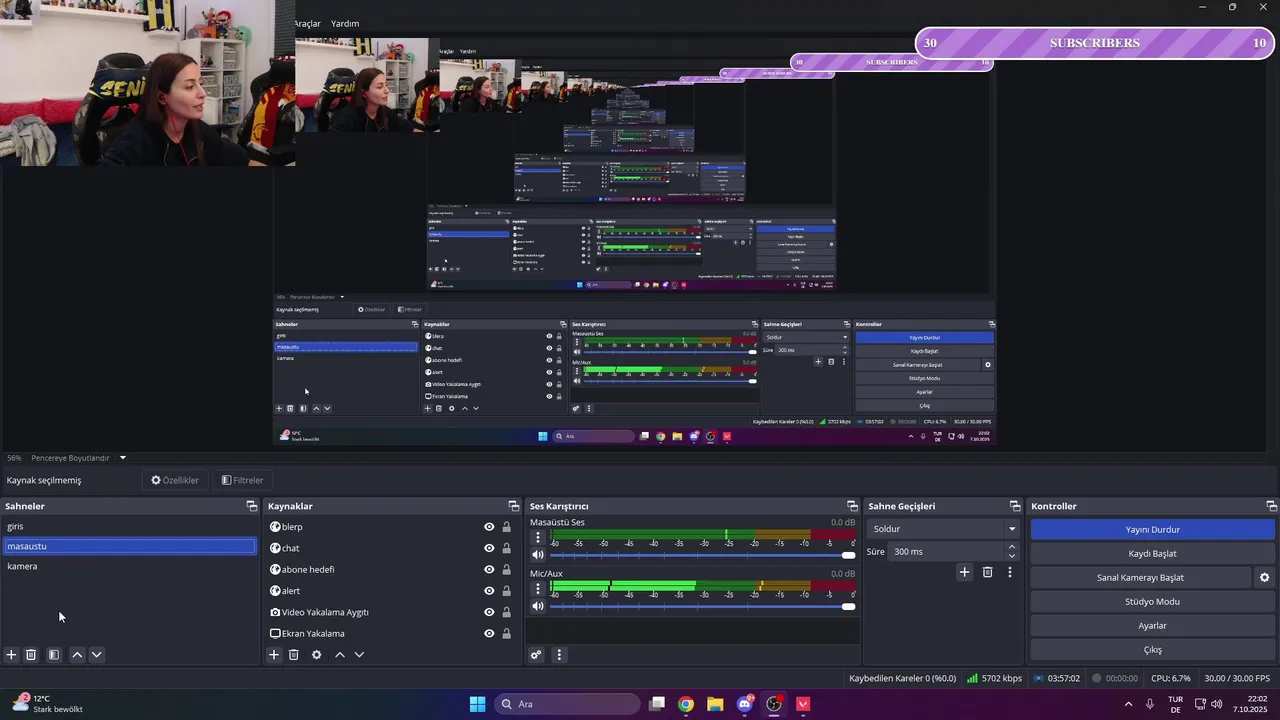1280x720 pixels.
Task: Open transition properties three-dot icon
Action: [1010, 572]
